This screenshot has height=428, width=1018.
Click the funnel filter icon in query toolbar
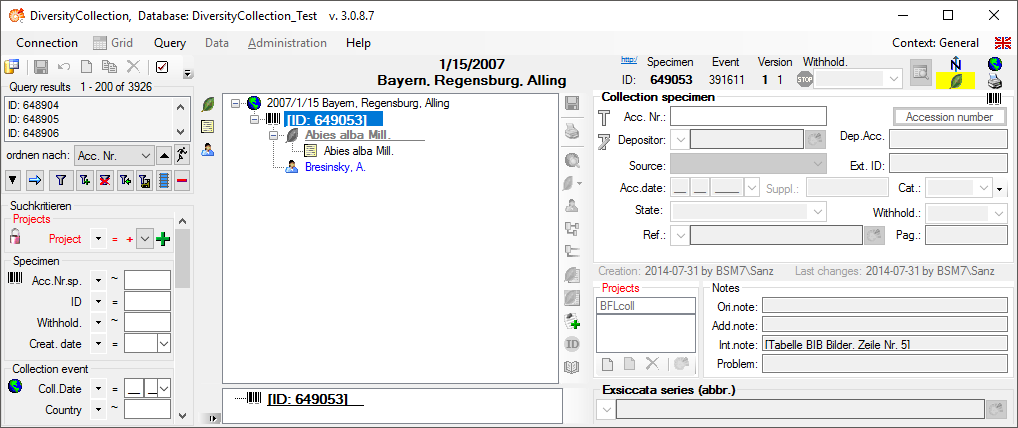pos(60,180)
